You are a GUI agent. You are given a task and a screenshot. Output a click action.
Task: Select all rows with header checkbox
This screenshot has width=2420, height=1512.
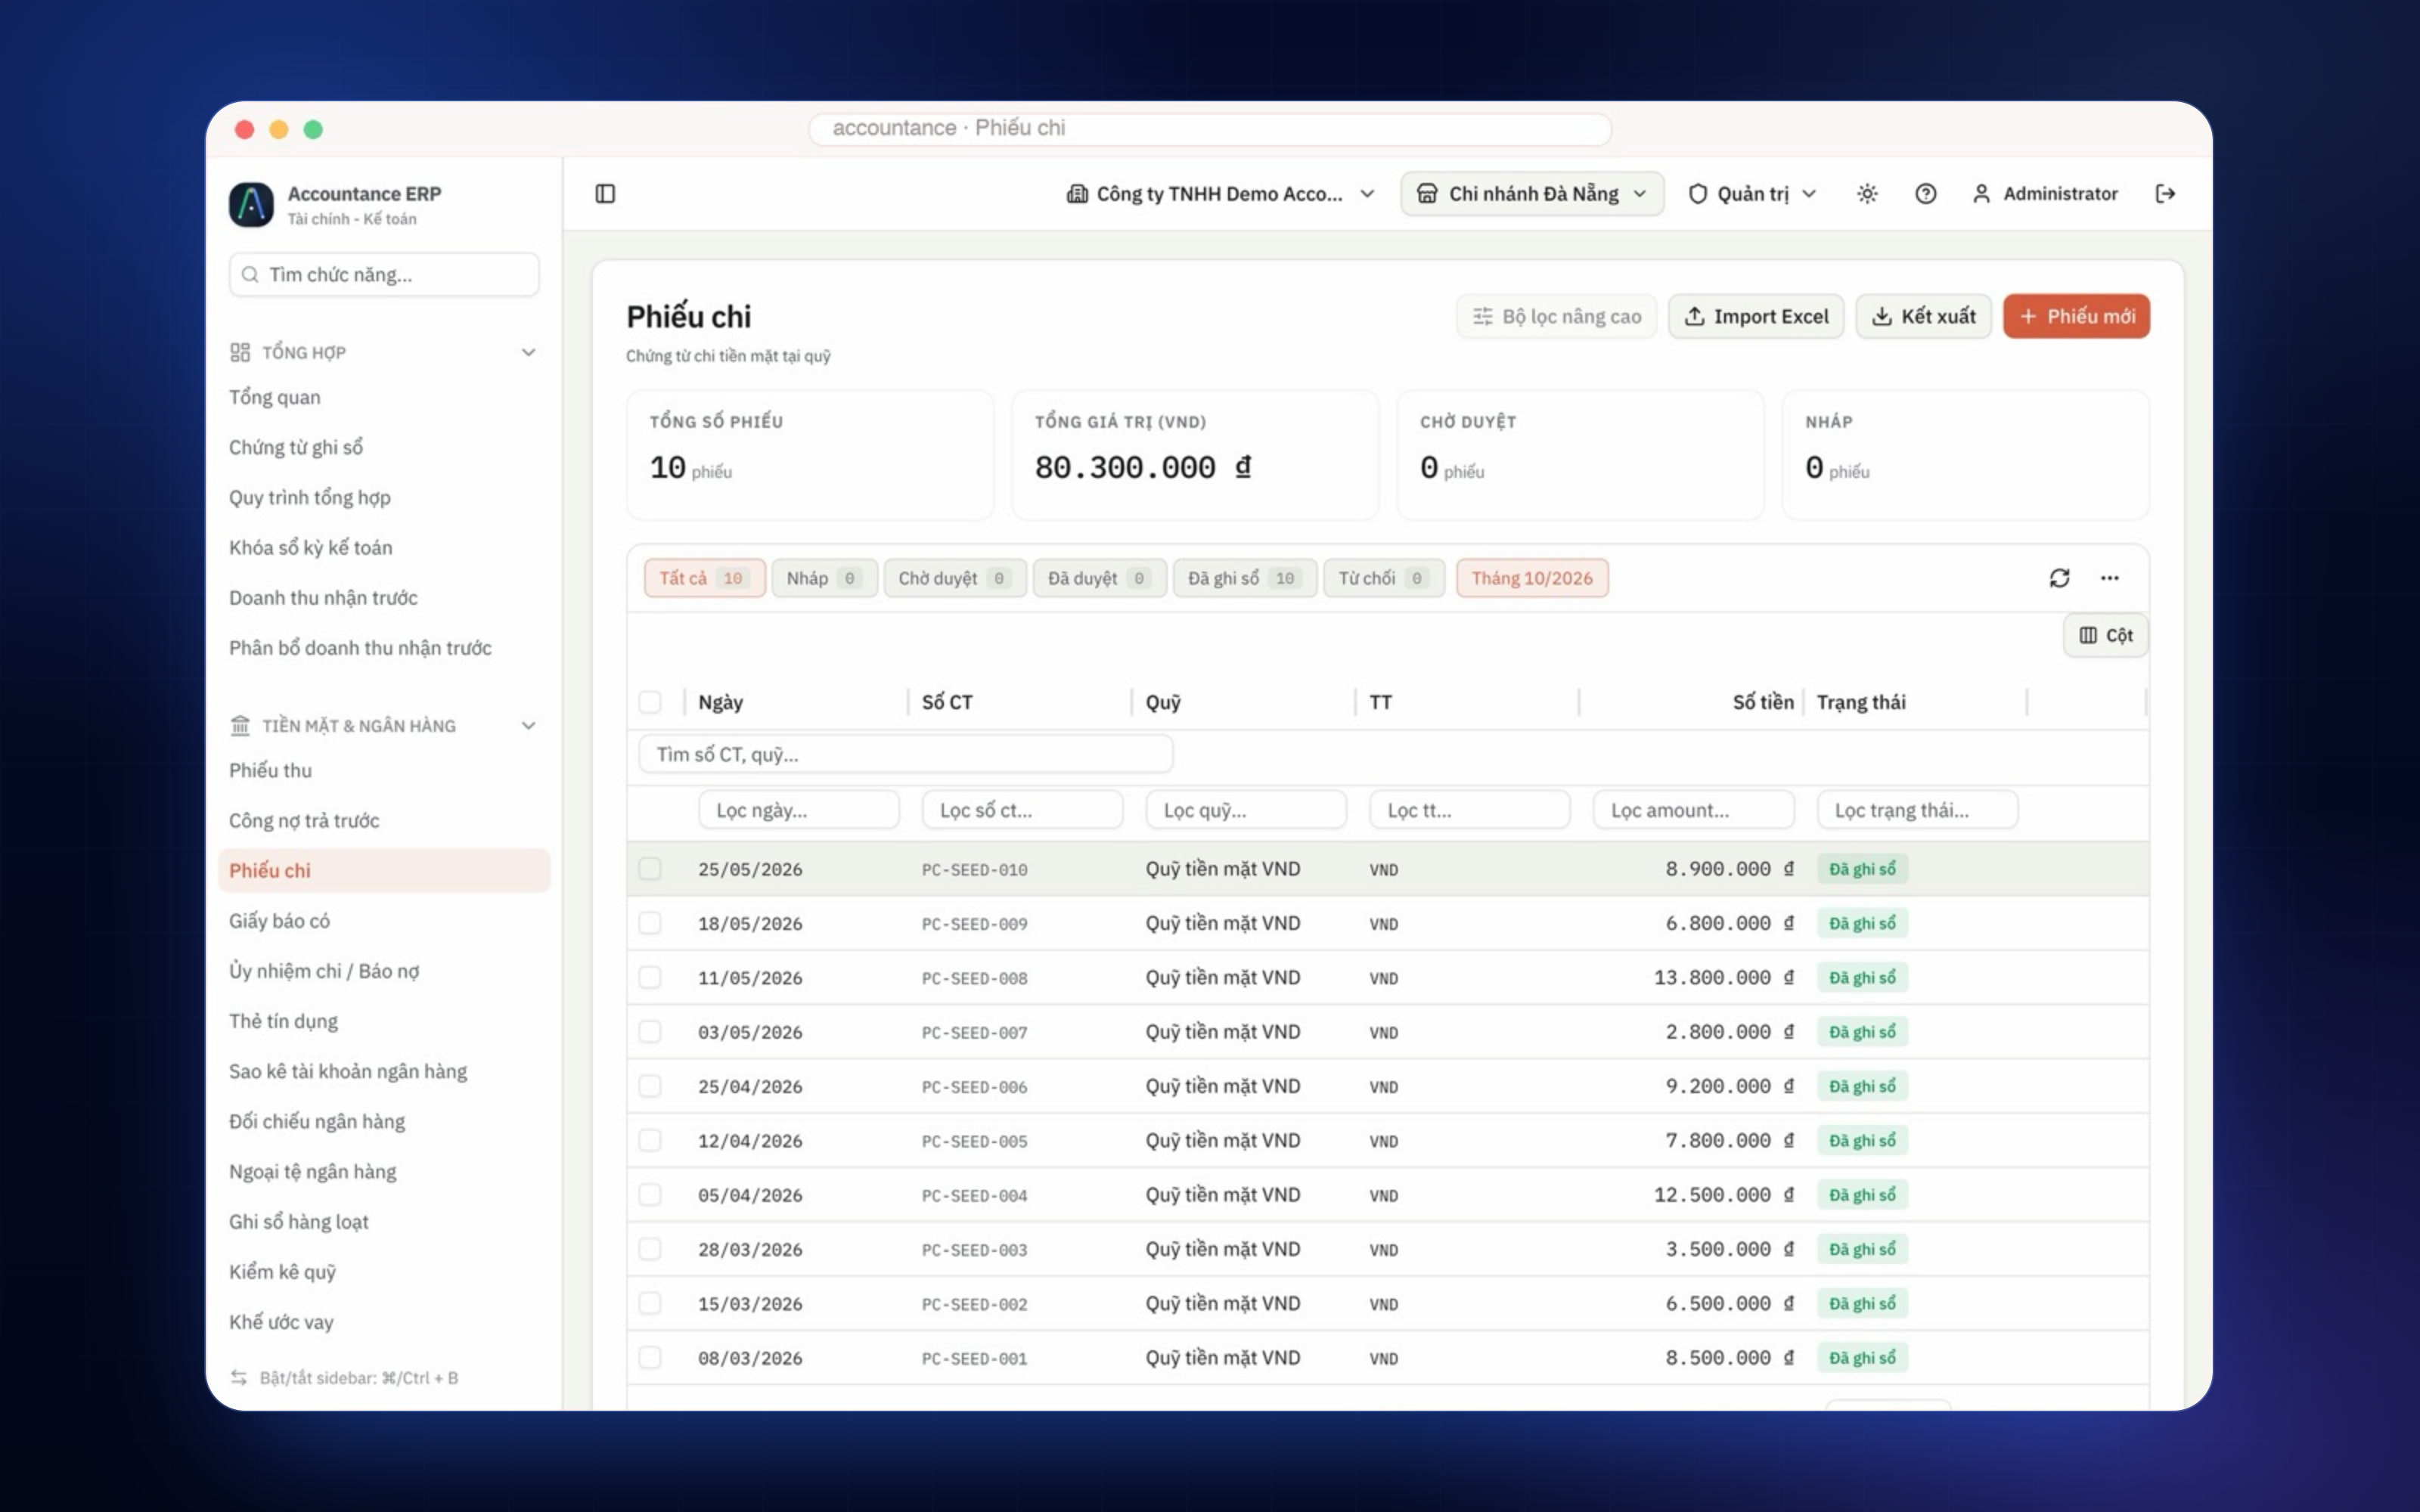click(650, 702)
